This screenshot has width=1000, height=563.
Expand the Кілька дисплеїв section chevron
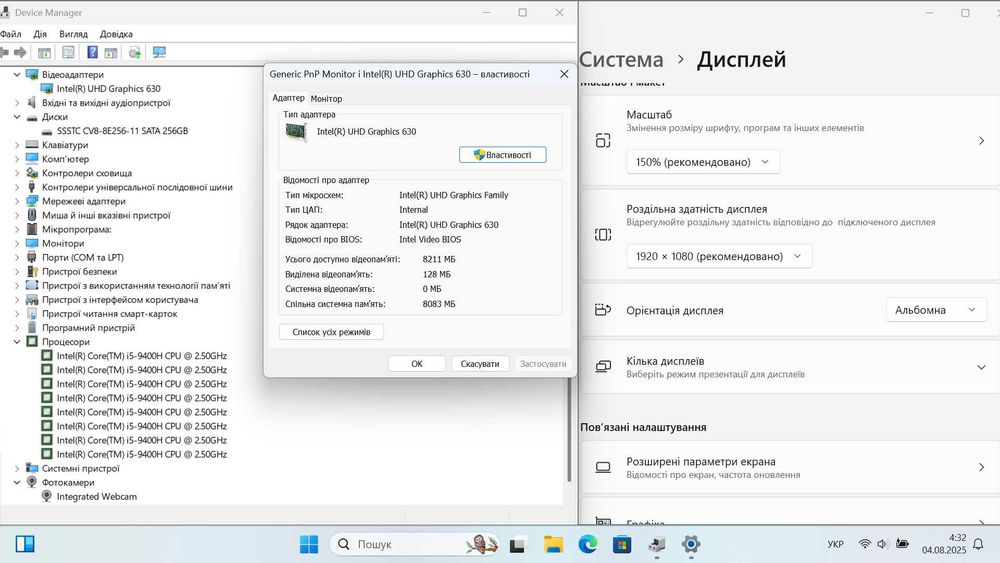click(x=981, y=367)
